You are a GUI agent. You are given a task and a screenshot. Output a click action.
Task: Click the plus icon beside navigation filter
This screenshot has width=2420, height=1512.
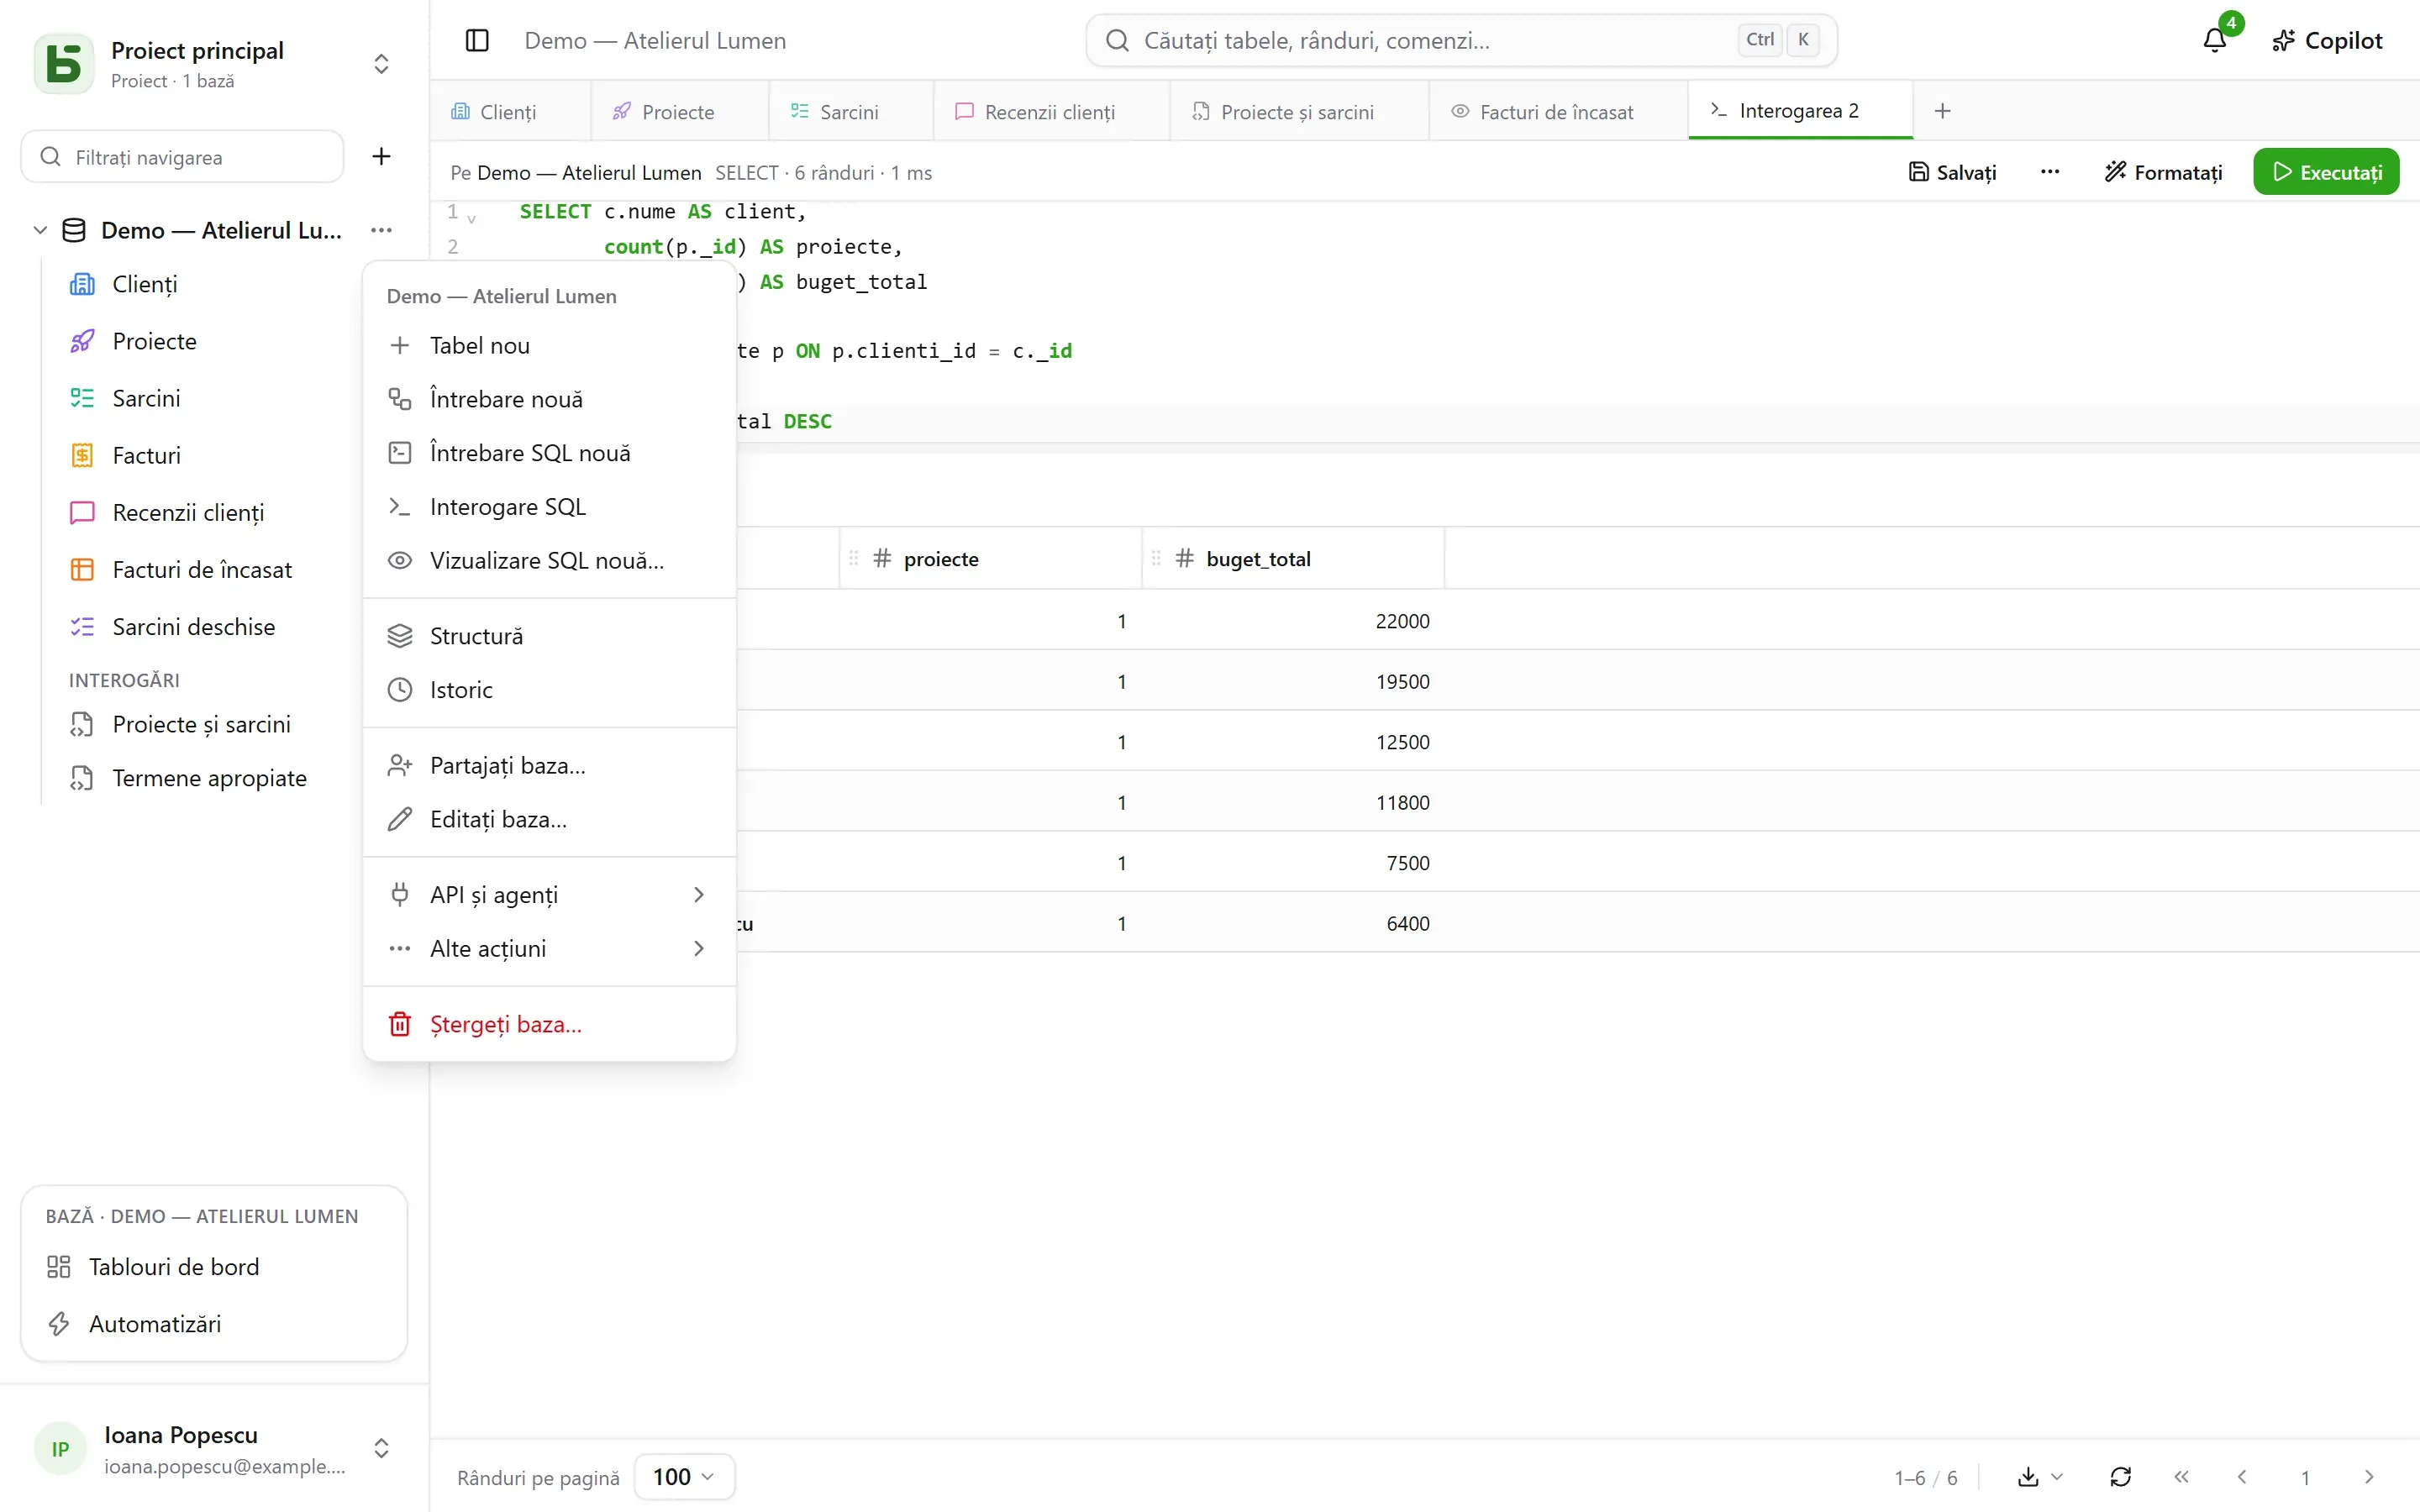coord(381,156)
